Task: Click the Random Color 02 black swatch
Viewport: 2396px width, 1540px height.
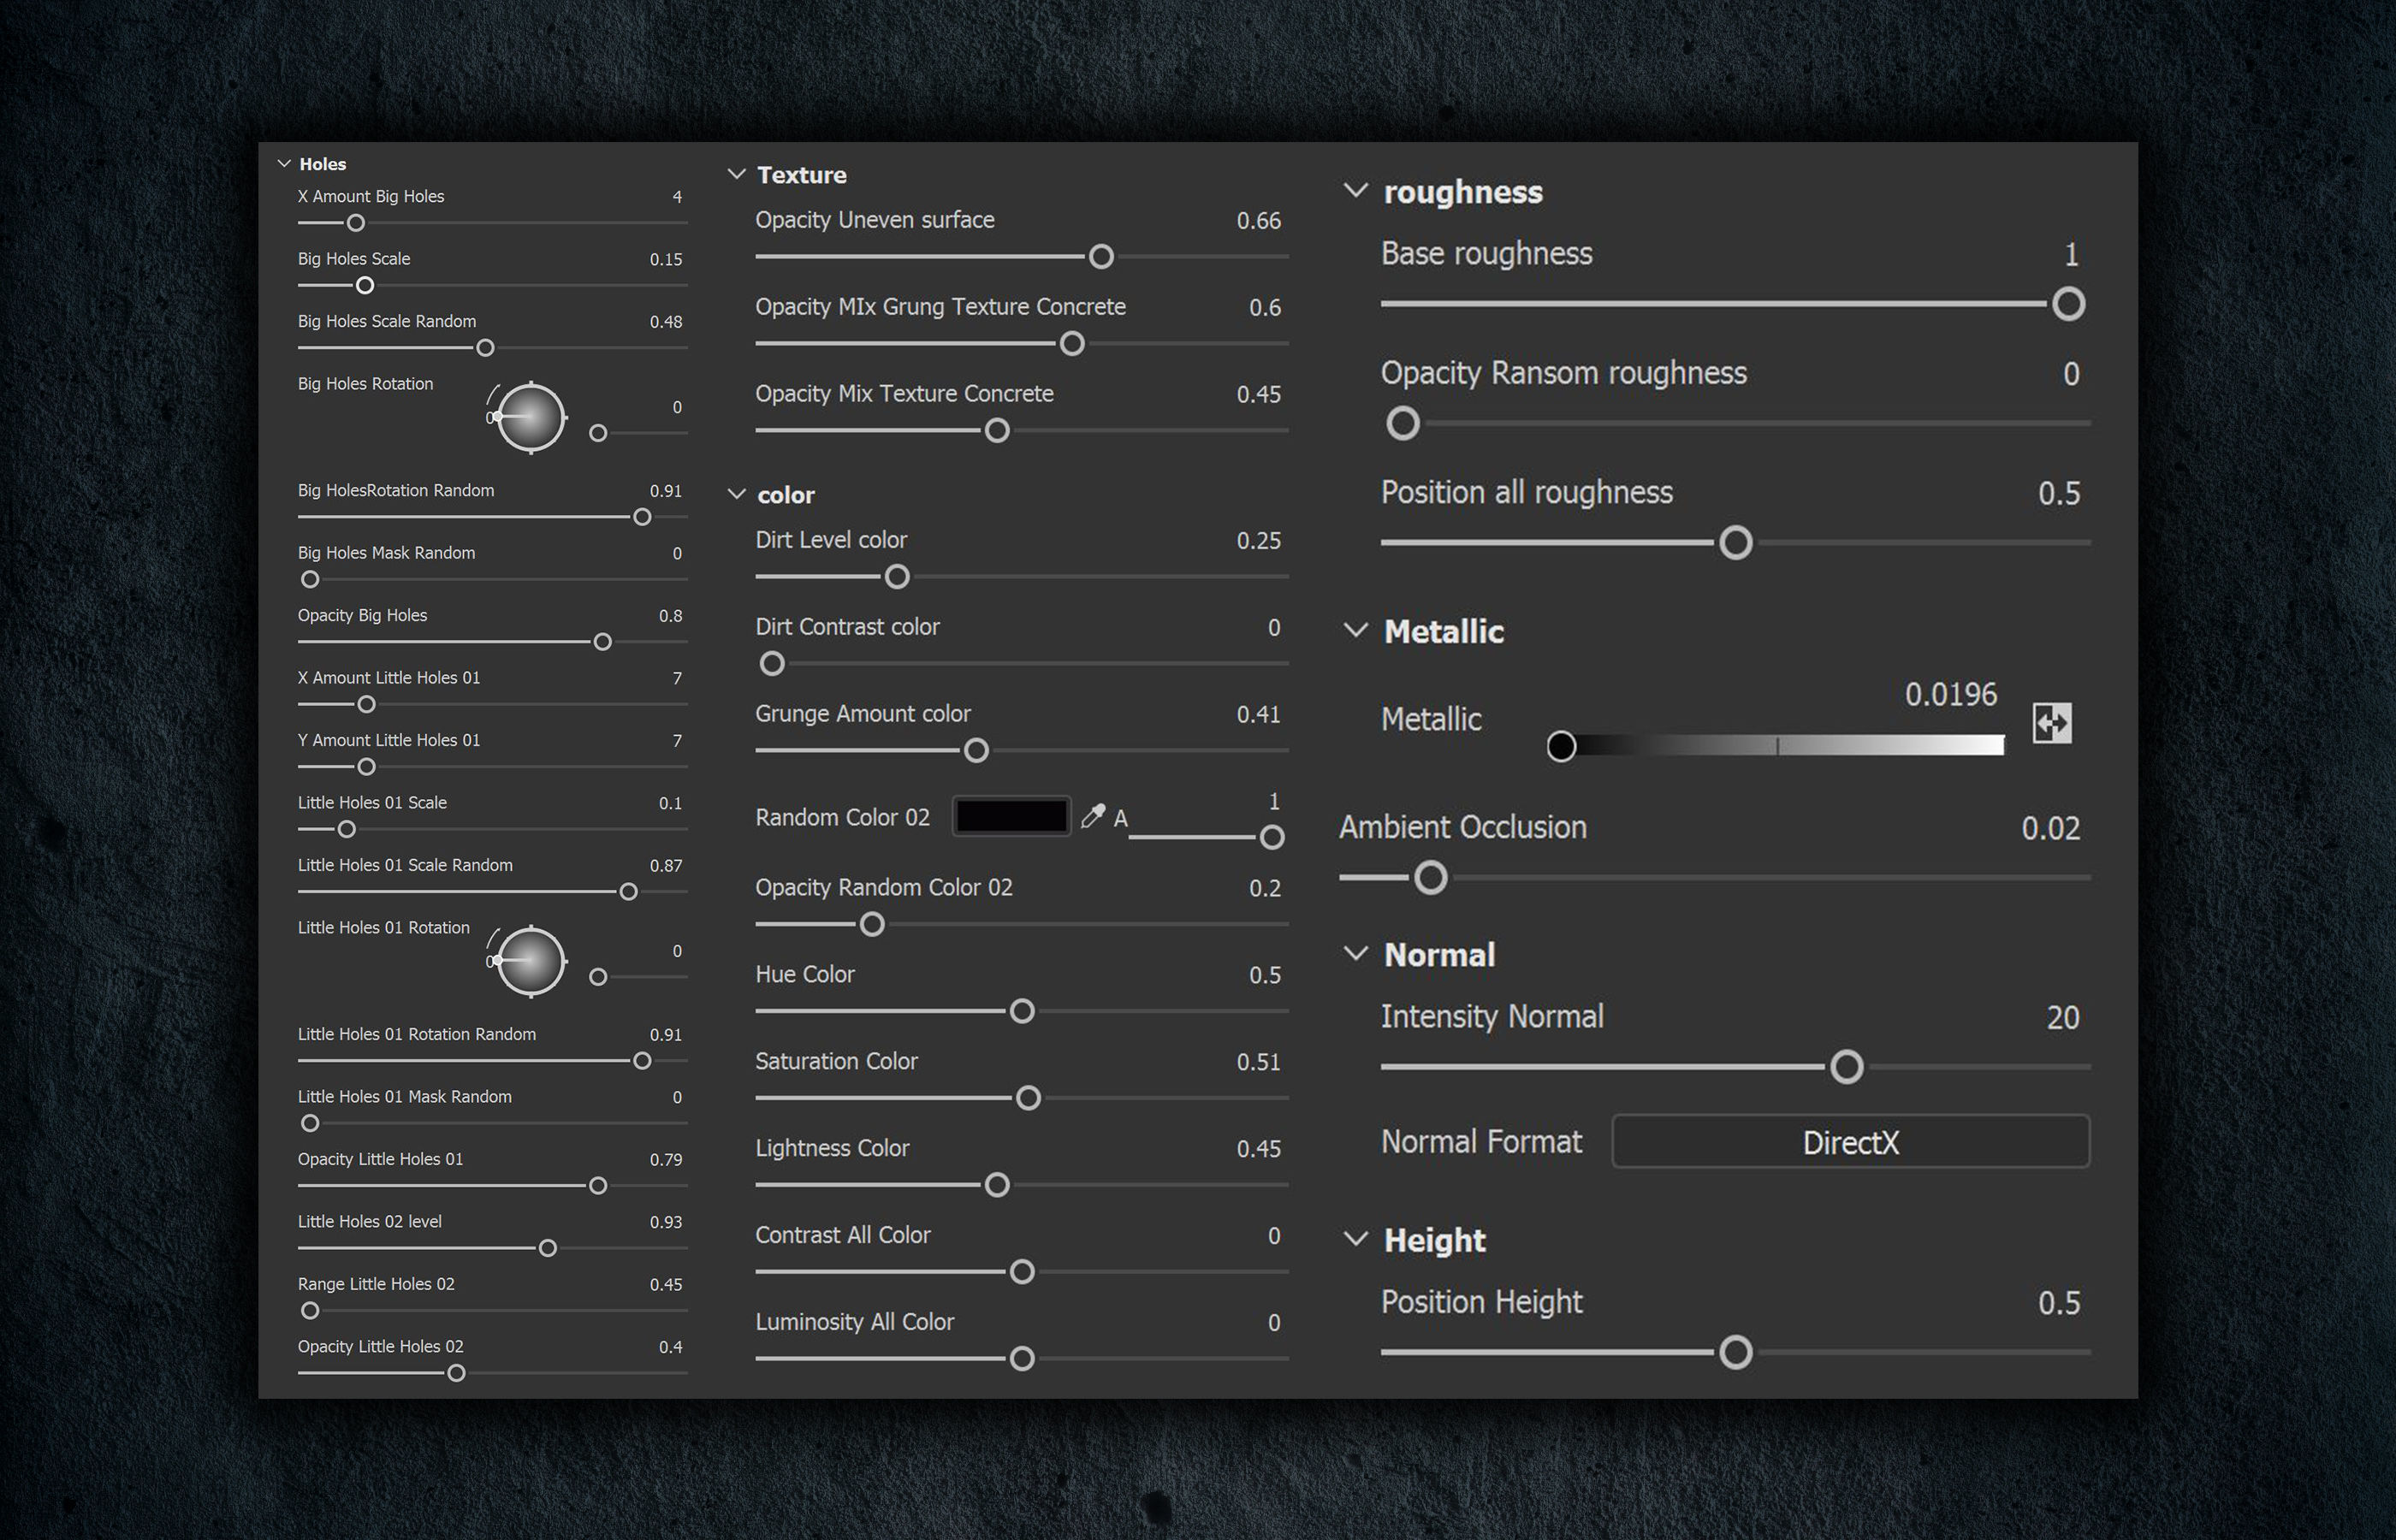Action: 1011,816
